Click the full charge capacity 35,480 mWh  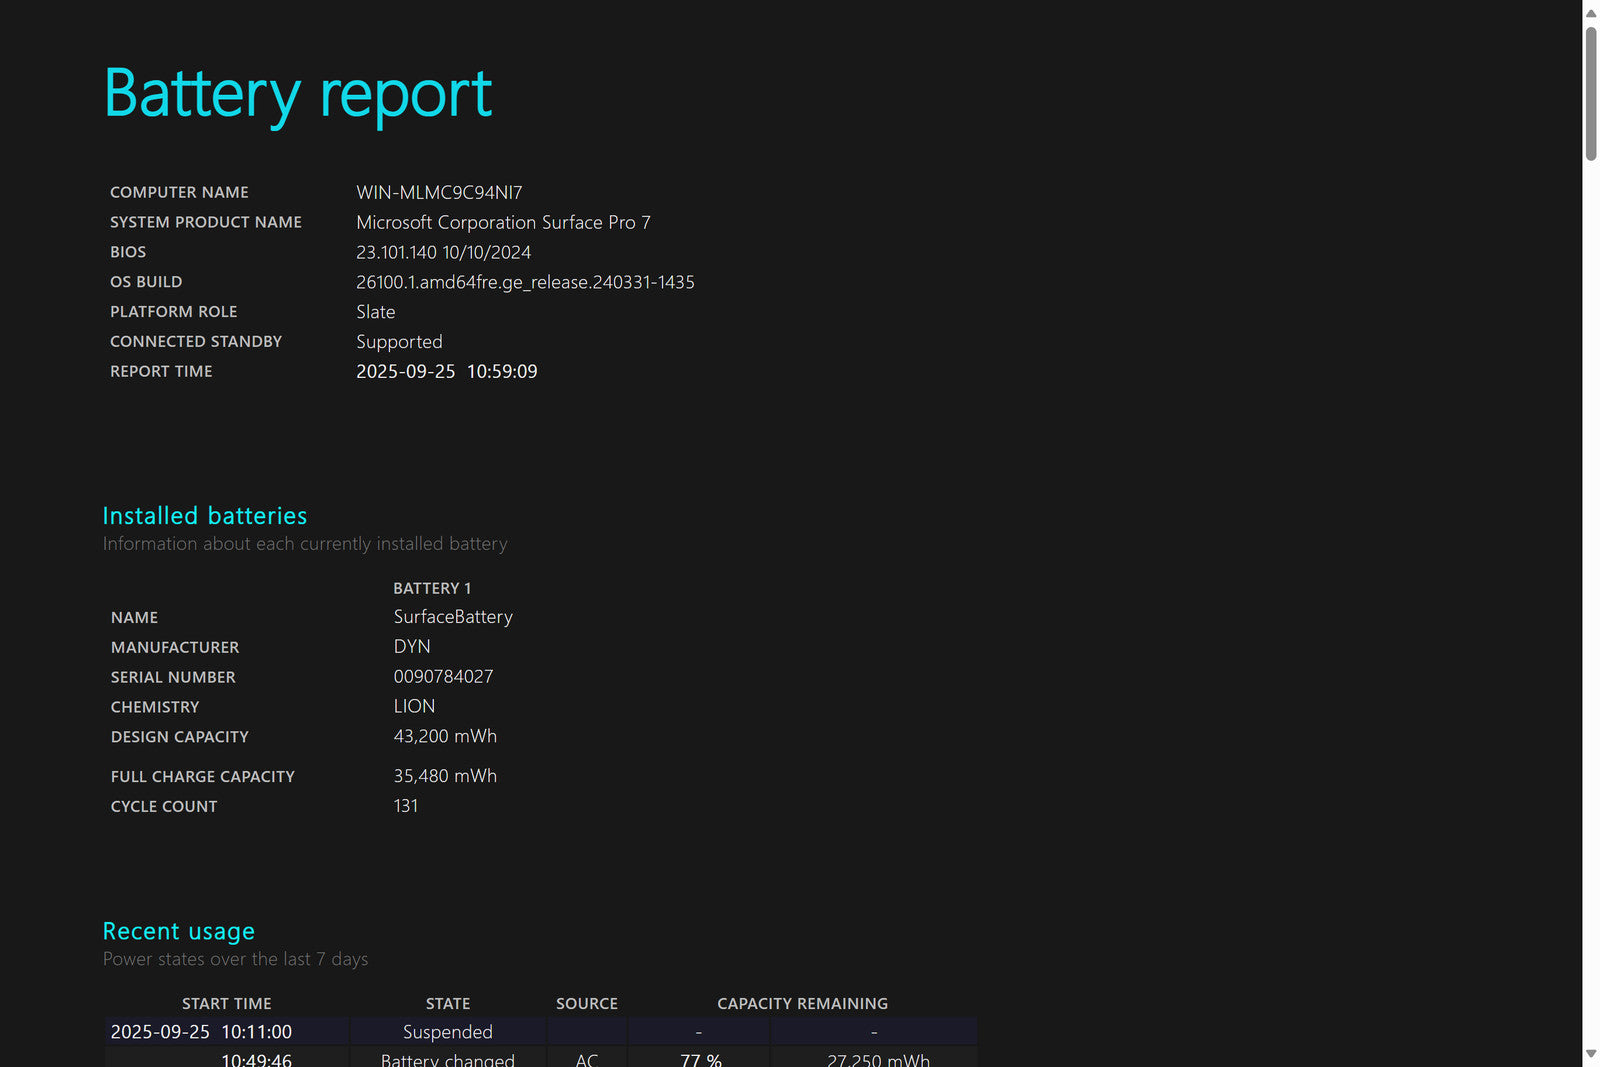point(445,776)
